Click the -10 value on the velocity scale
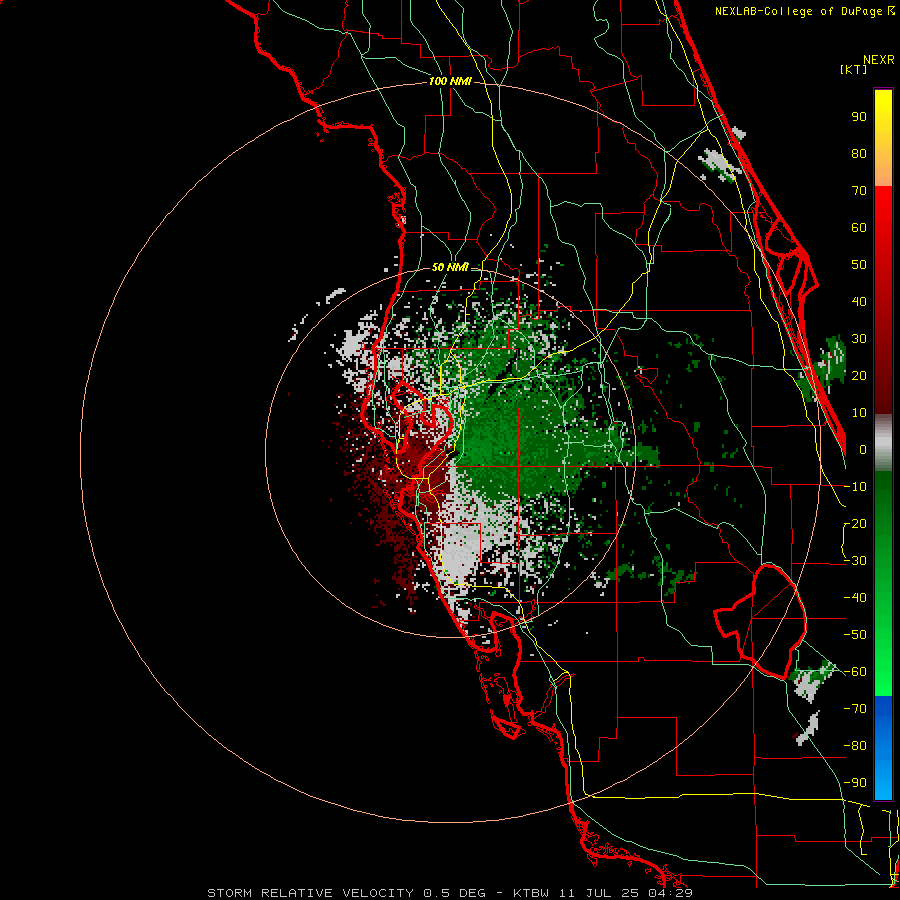Image resolution: width=900 pixels, height=900 pixels. (855, 487)
